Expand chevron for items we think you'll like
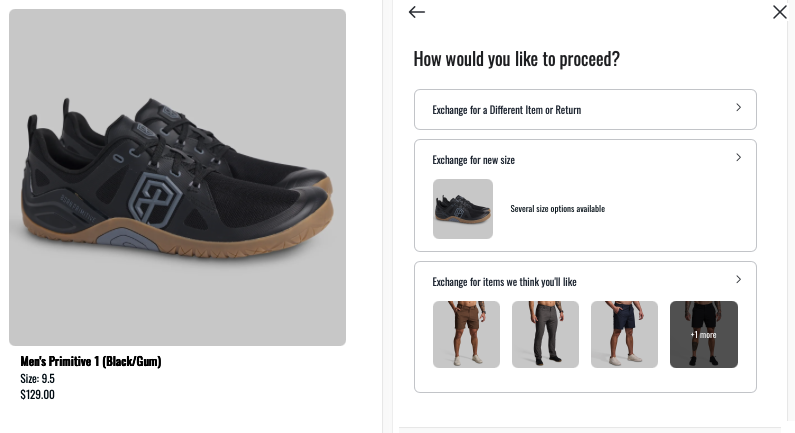The image size is (795, 433). tap(738, 279)
